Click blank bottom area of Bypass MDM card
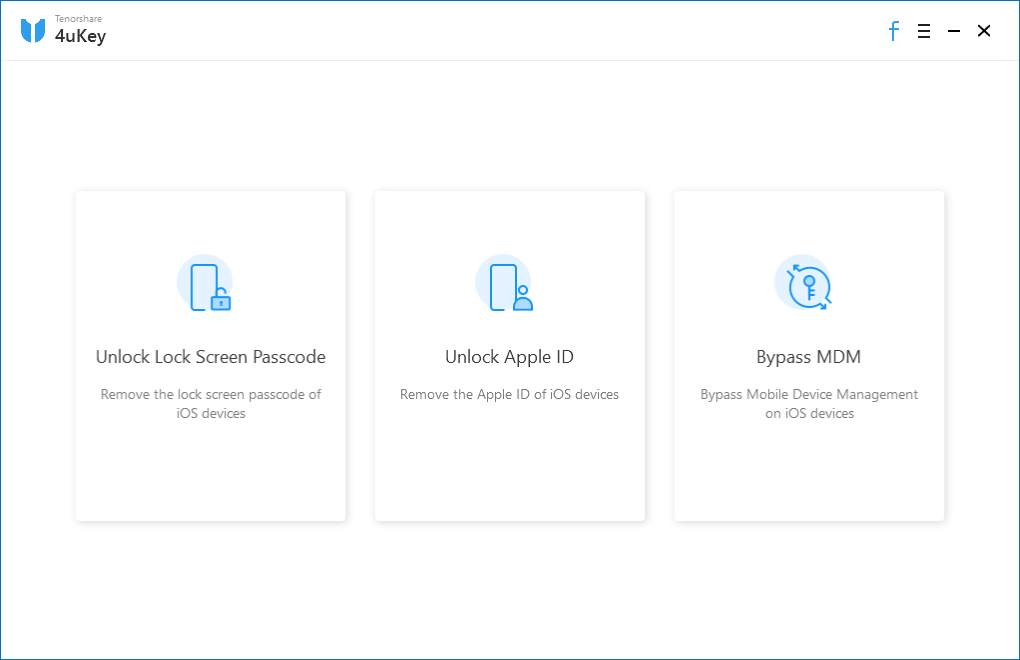 tap(808, 475)
